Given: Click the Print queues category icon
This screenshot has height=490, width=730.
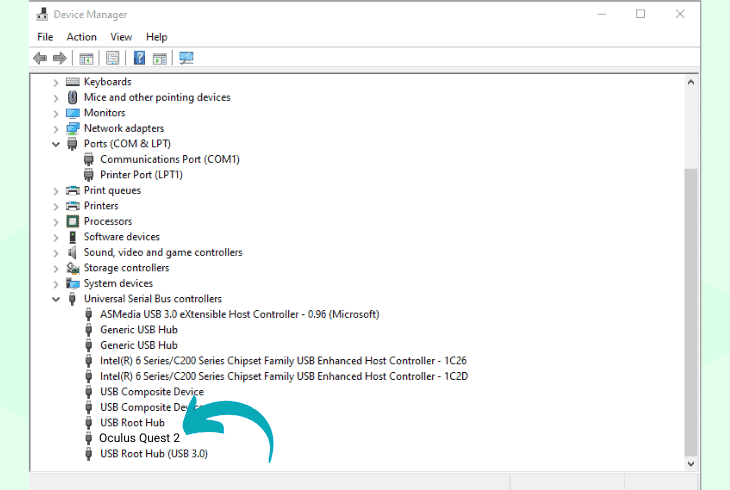Looking at the screenshot, I should 73,191.
